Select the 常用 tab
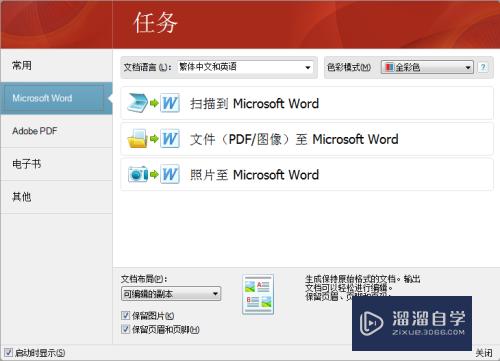Screen dimensions: 500x361 [x=56, y=65]
